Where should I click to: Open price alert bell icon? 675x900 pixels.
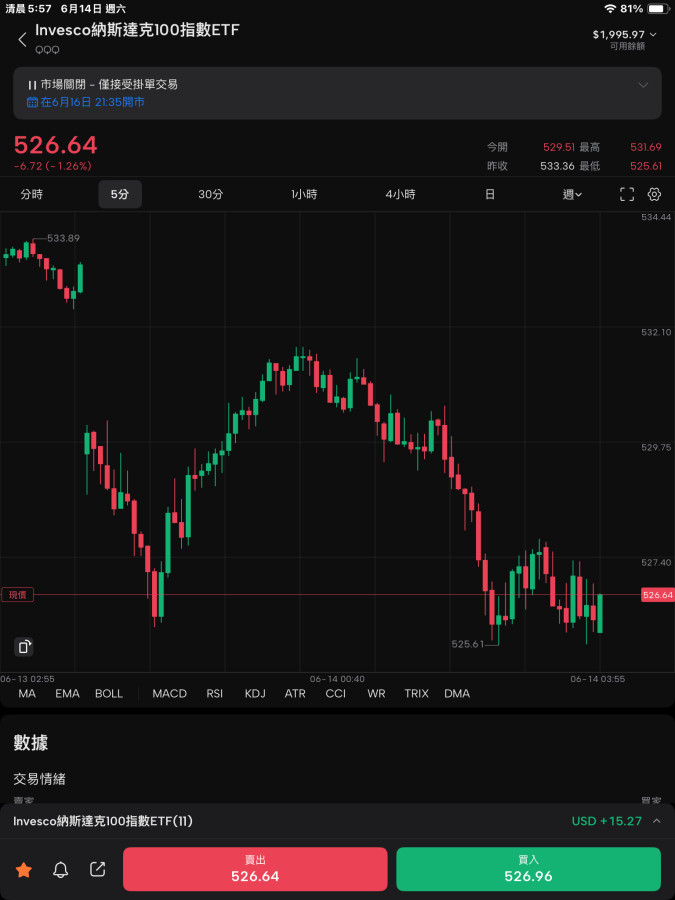pos(61,870)
